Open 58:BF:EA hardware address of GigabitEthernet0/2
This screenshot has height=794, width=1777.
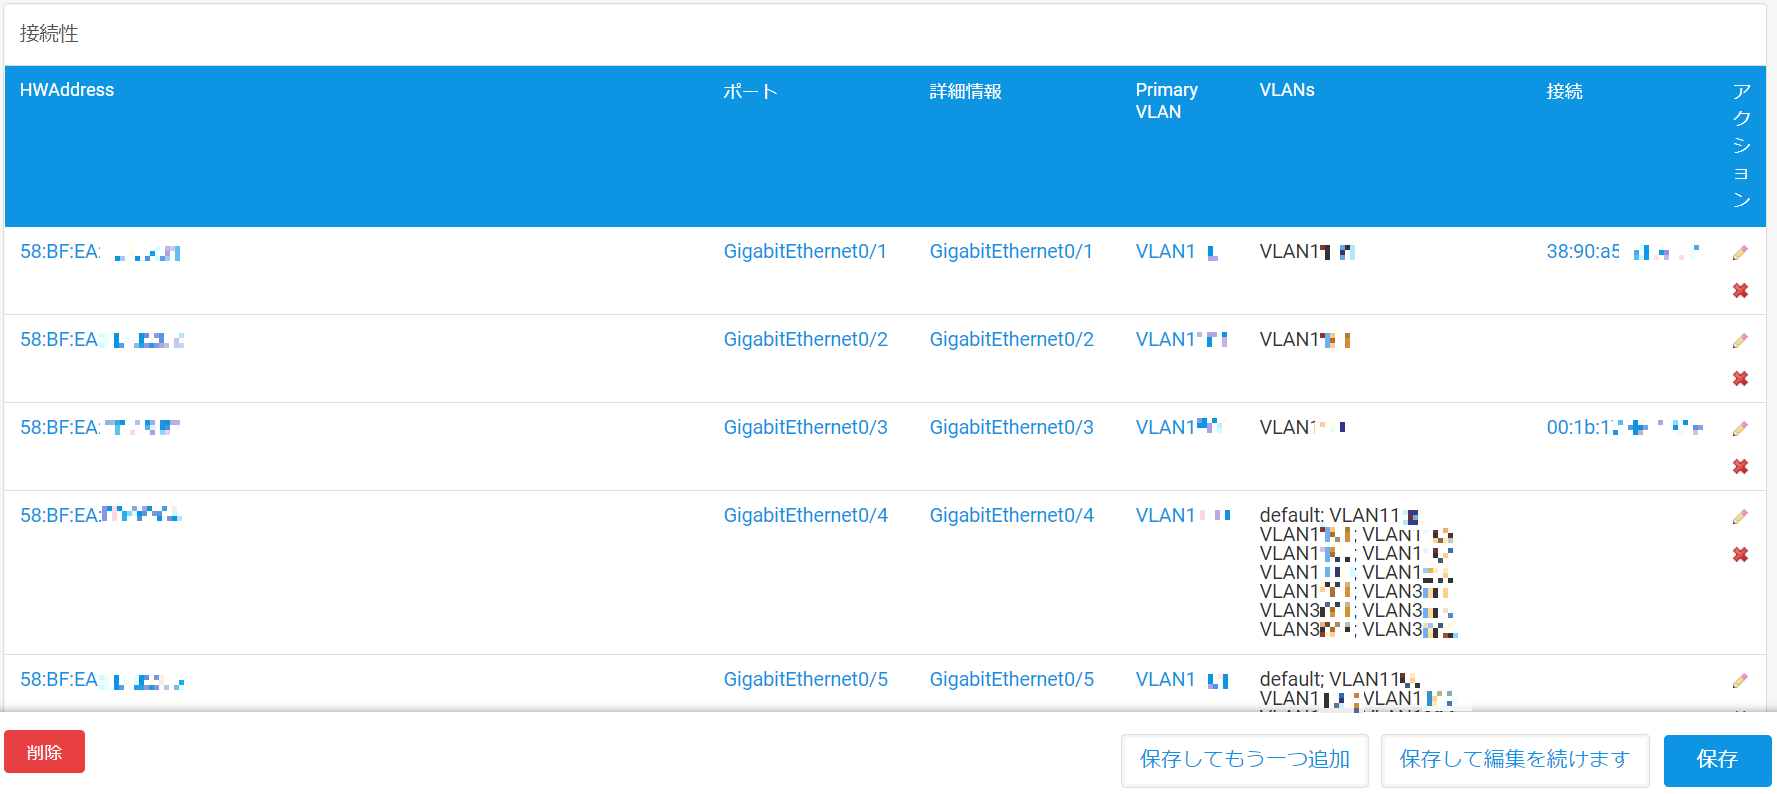(102, 340)
